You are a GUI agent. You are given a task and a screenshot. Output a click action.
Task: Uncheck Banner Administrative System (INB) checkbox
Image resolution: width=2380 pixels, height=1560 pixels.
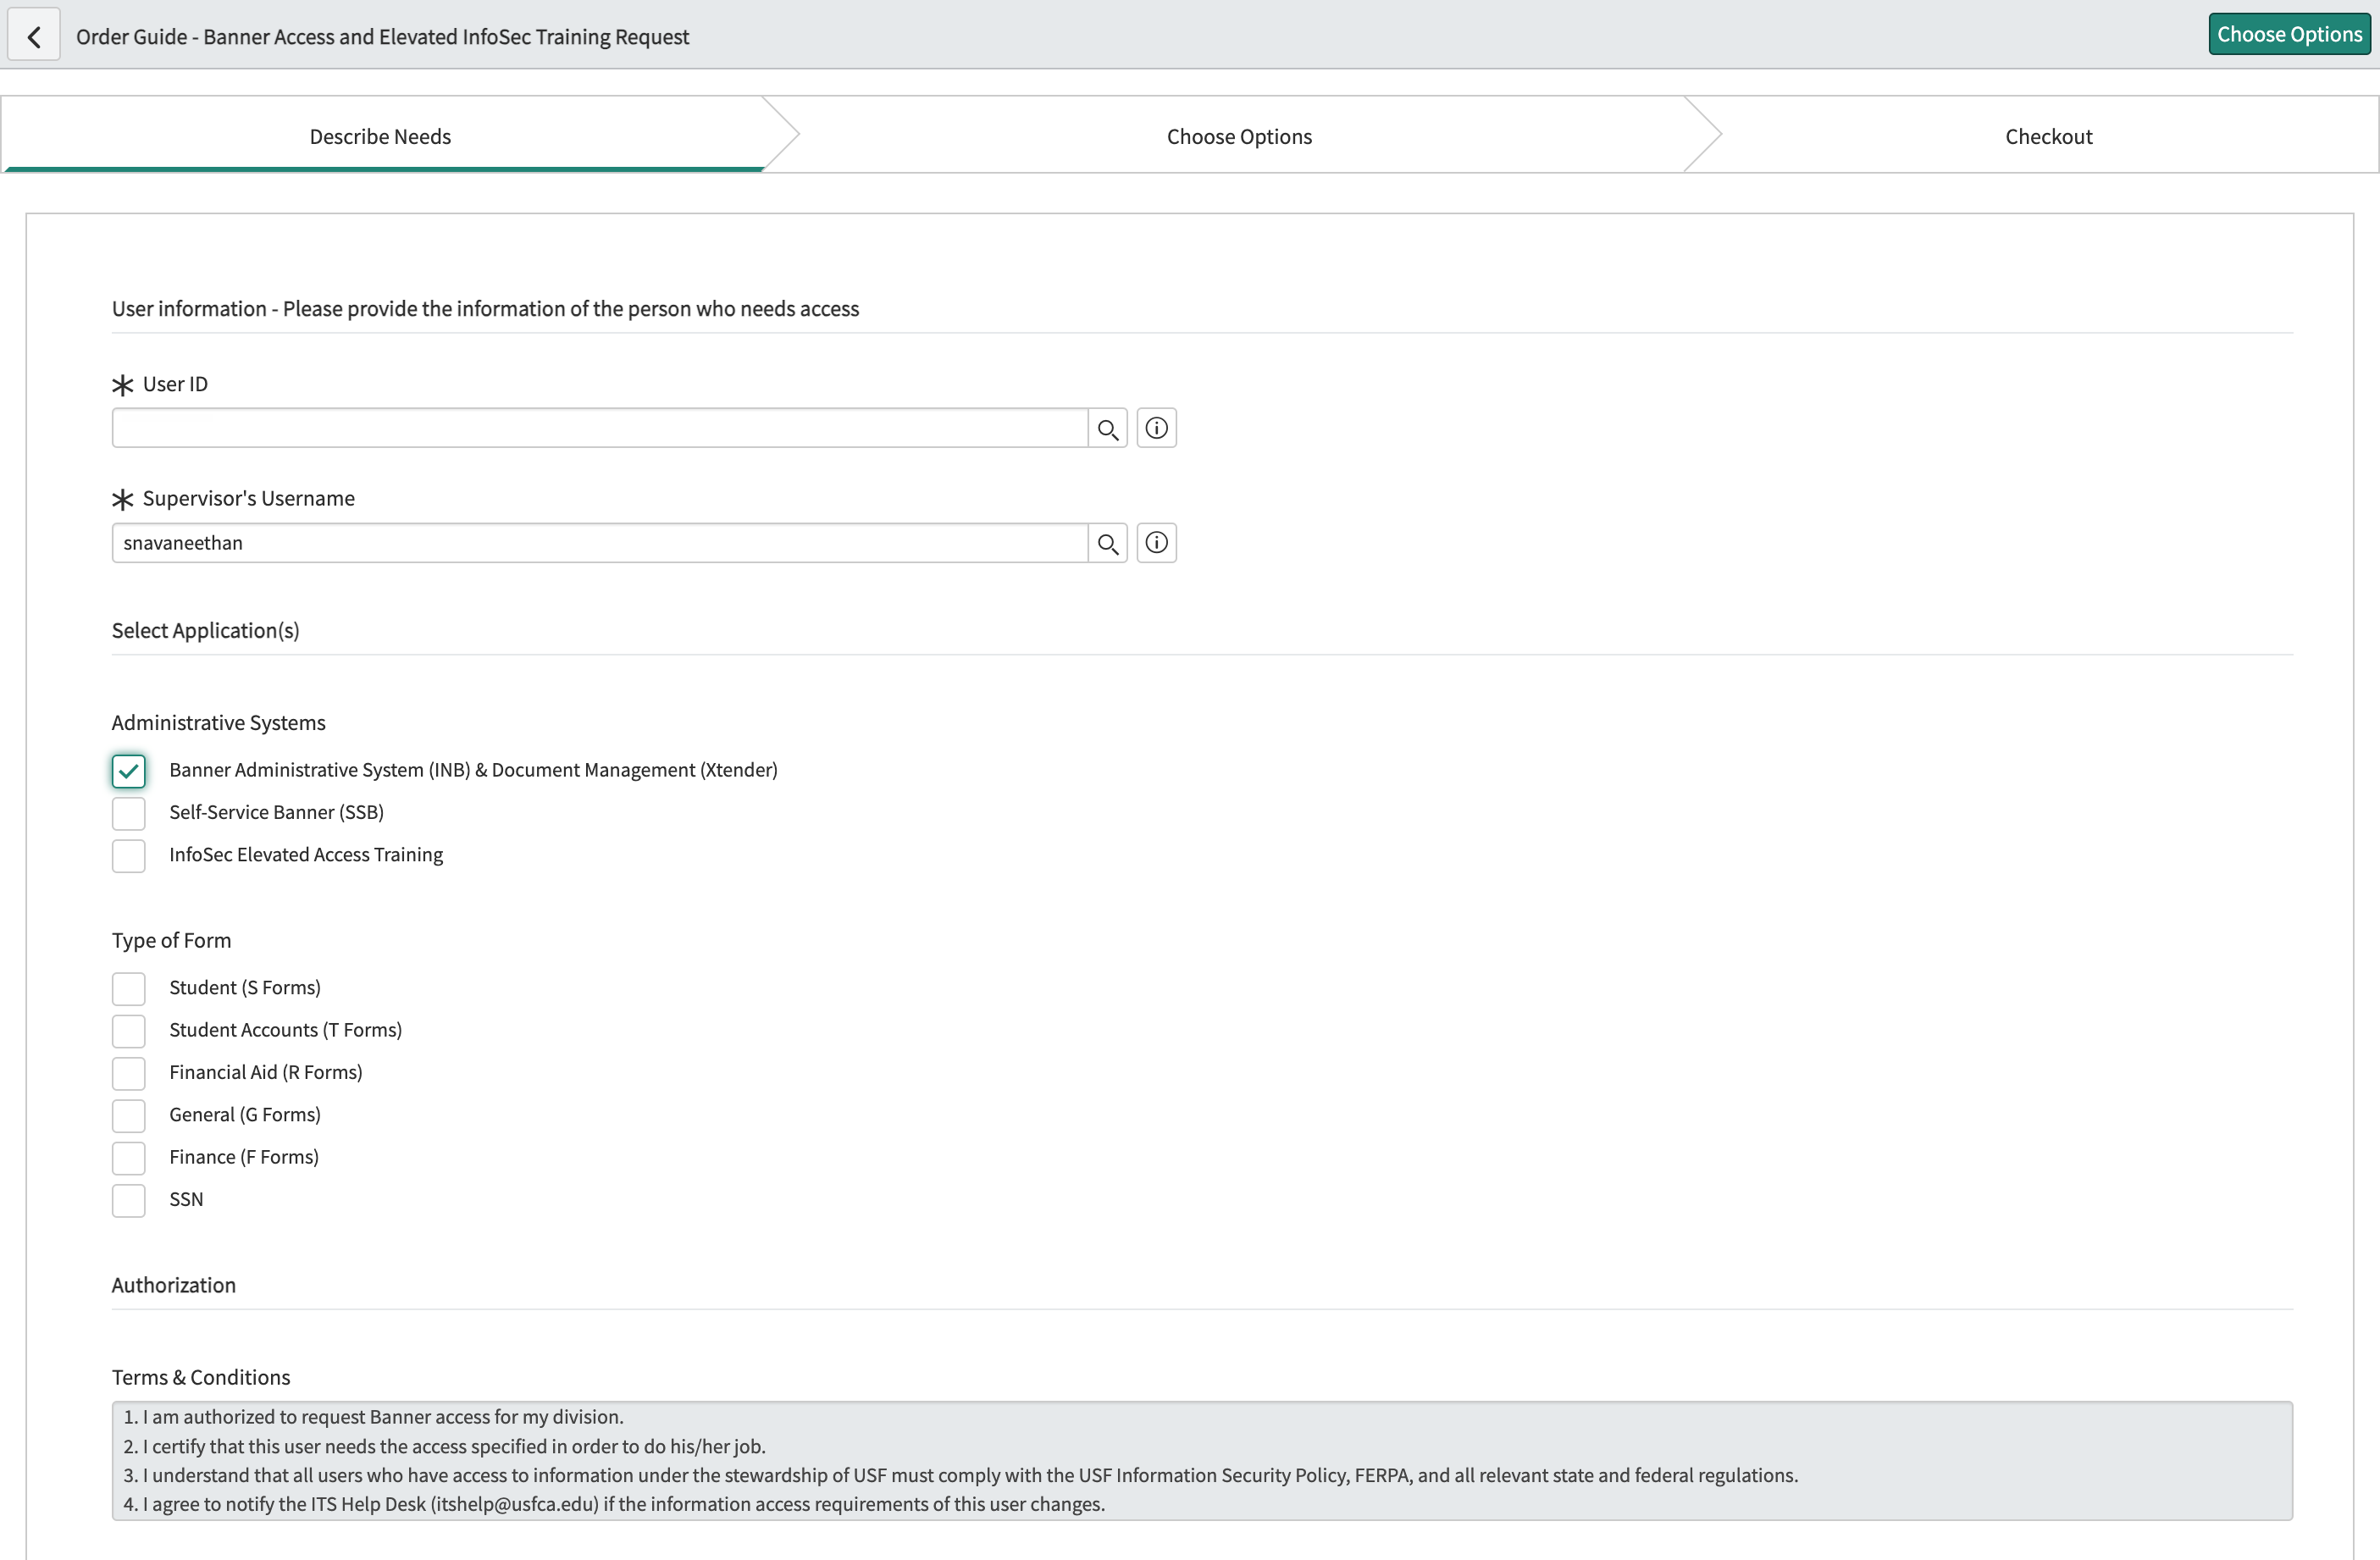tap(129, 771)
